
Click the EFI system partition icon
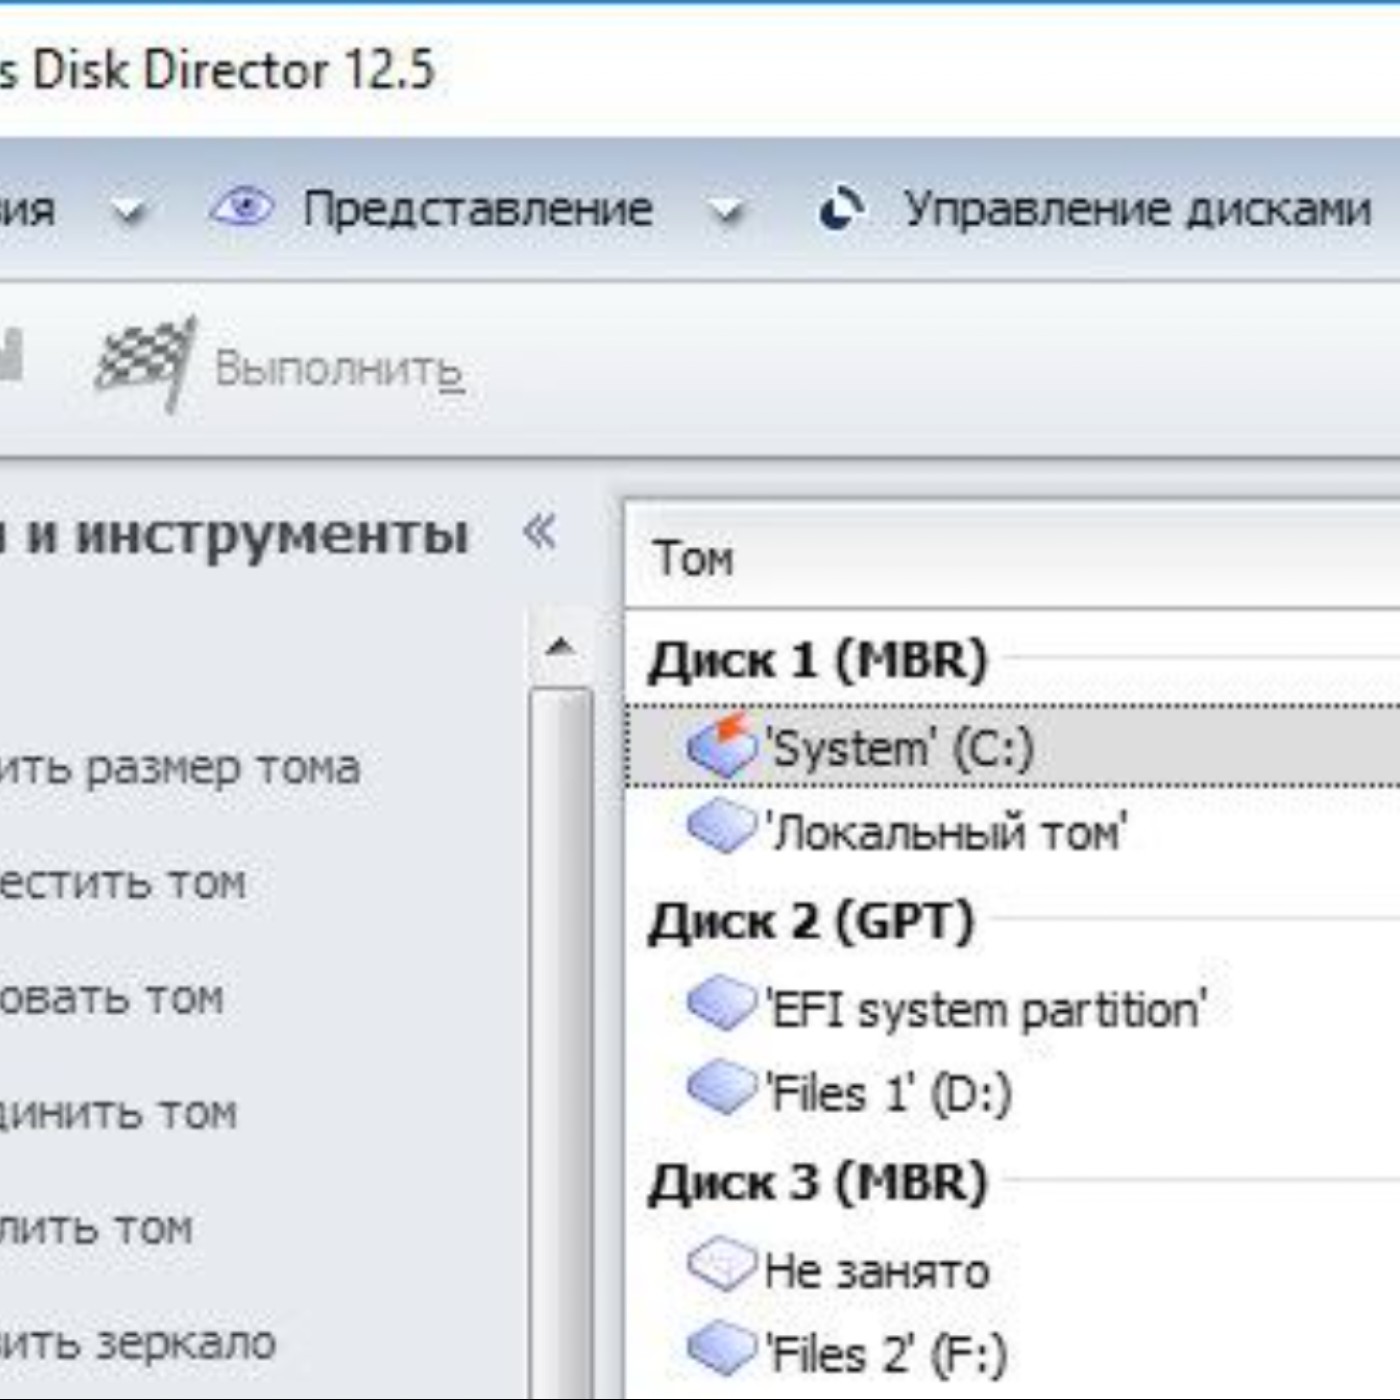click(722, 1004)
